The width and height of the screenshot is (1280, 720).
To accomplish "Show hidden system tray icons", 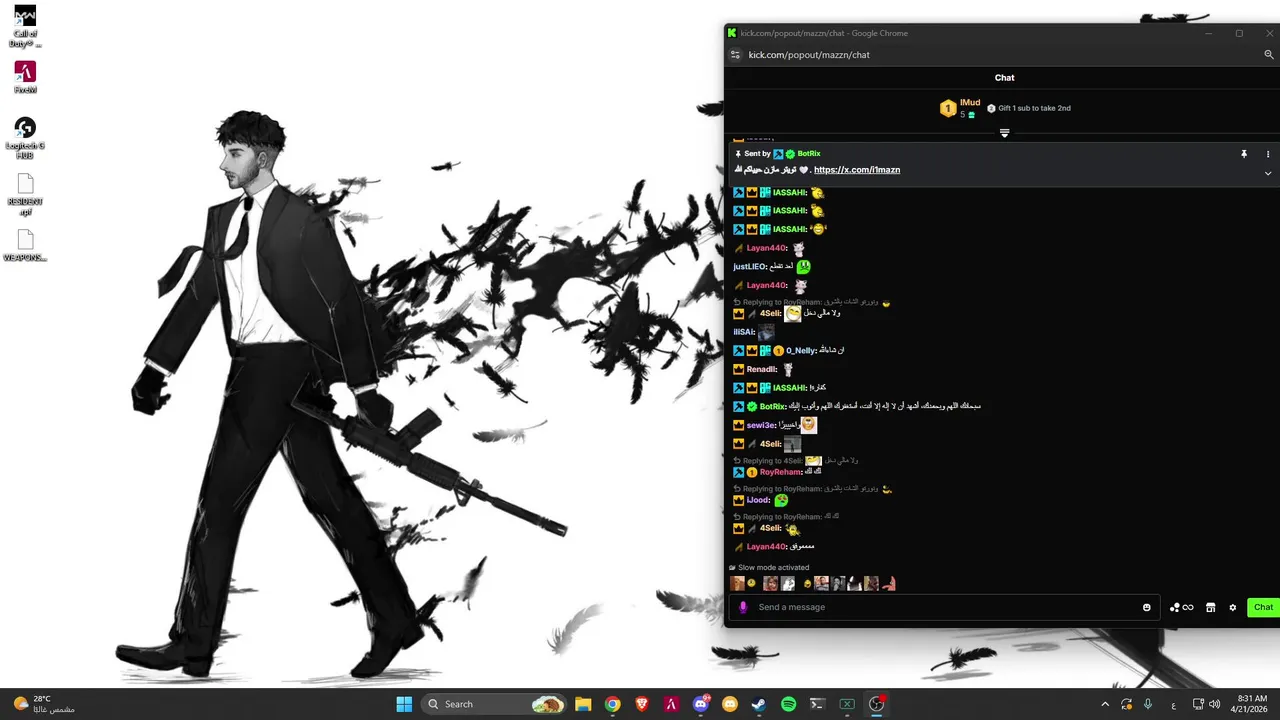I will pyautogui.click(x=1105, y=704).
